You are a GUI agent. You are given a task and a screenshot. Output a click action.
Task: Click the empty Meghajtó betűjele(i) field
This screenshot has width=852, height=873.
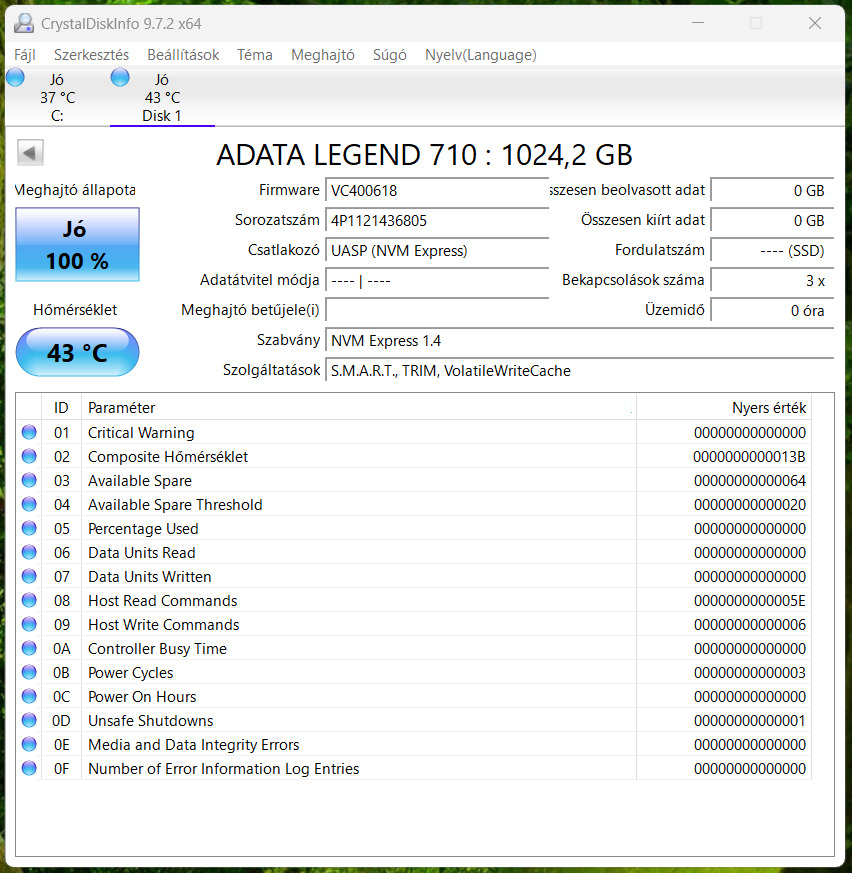tap(437, 311)
